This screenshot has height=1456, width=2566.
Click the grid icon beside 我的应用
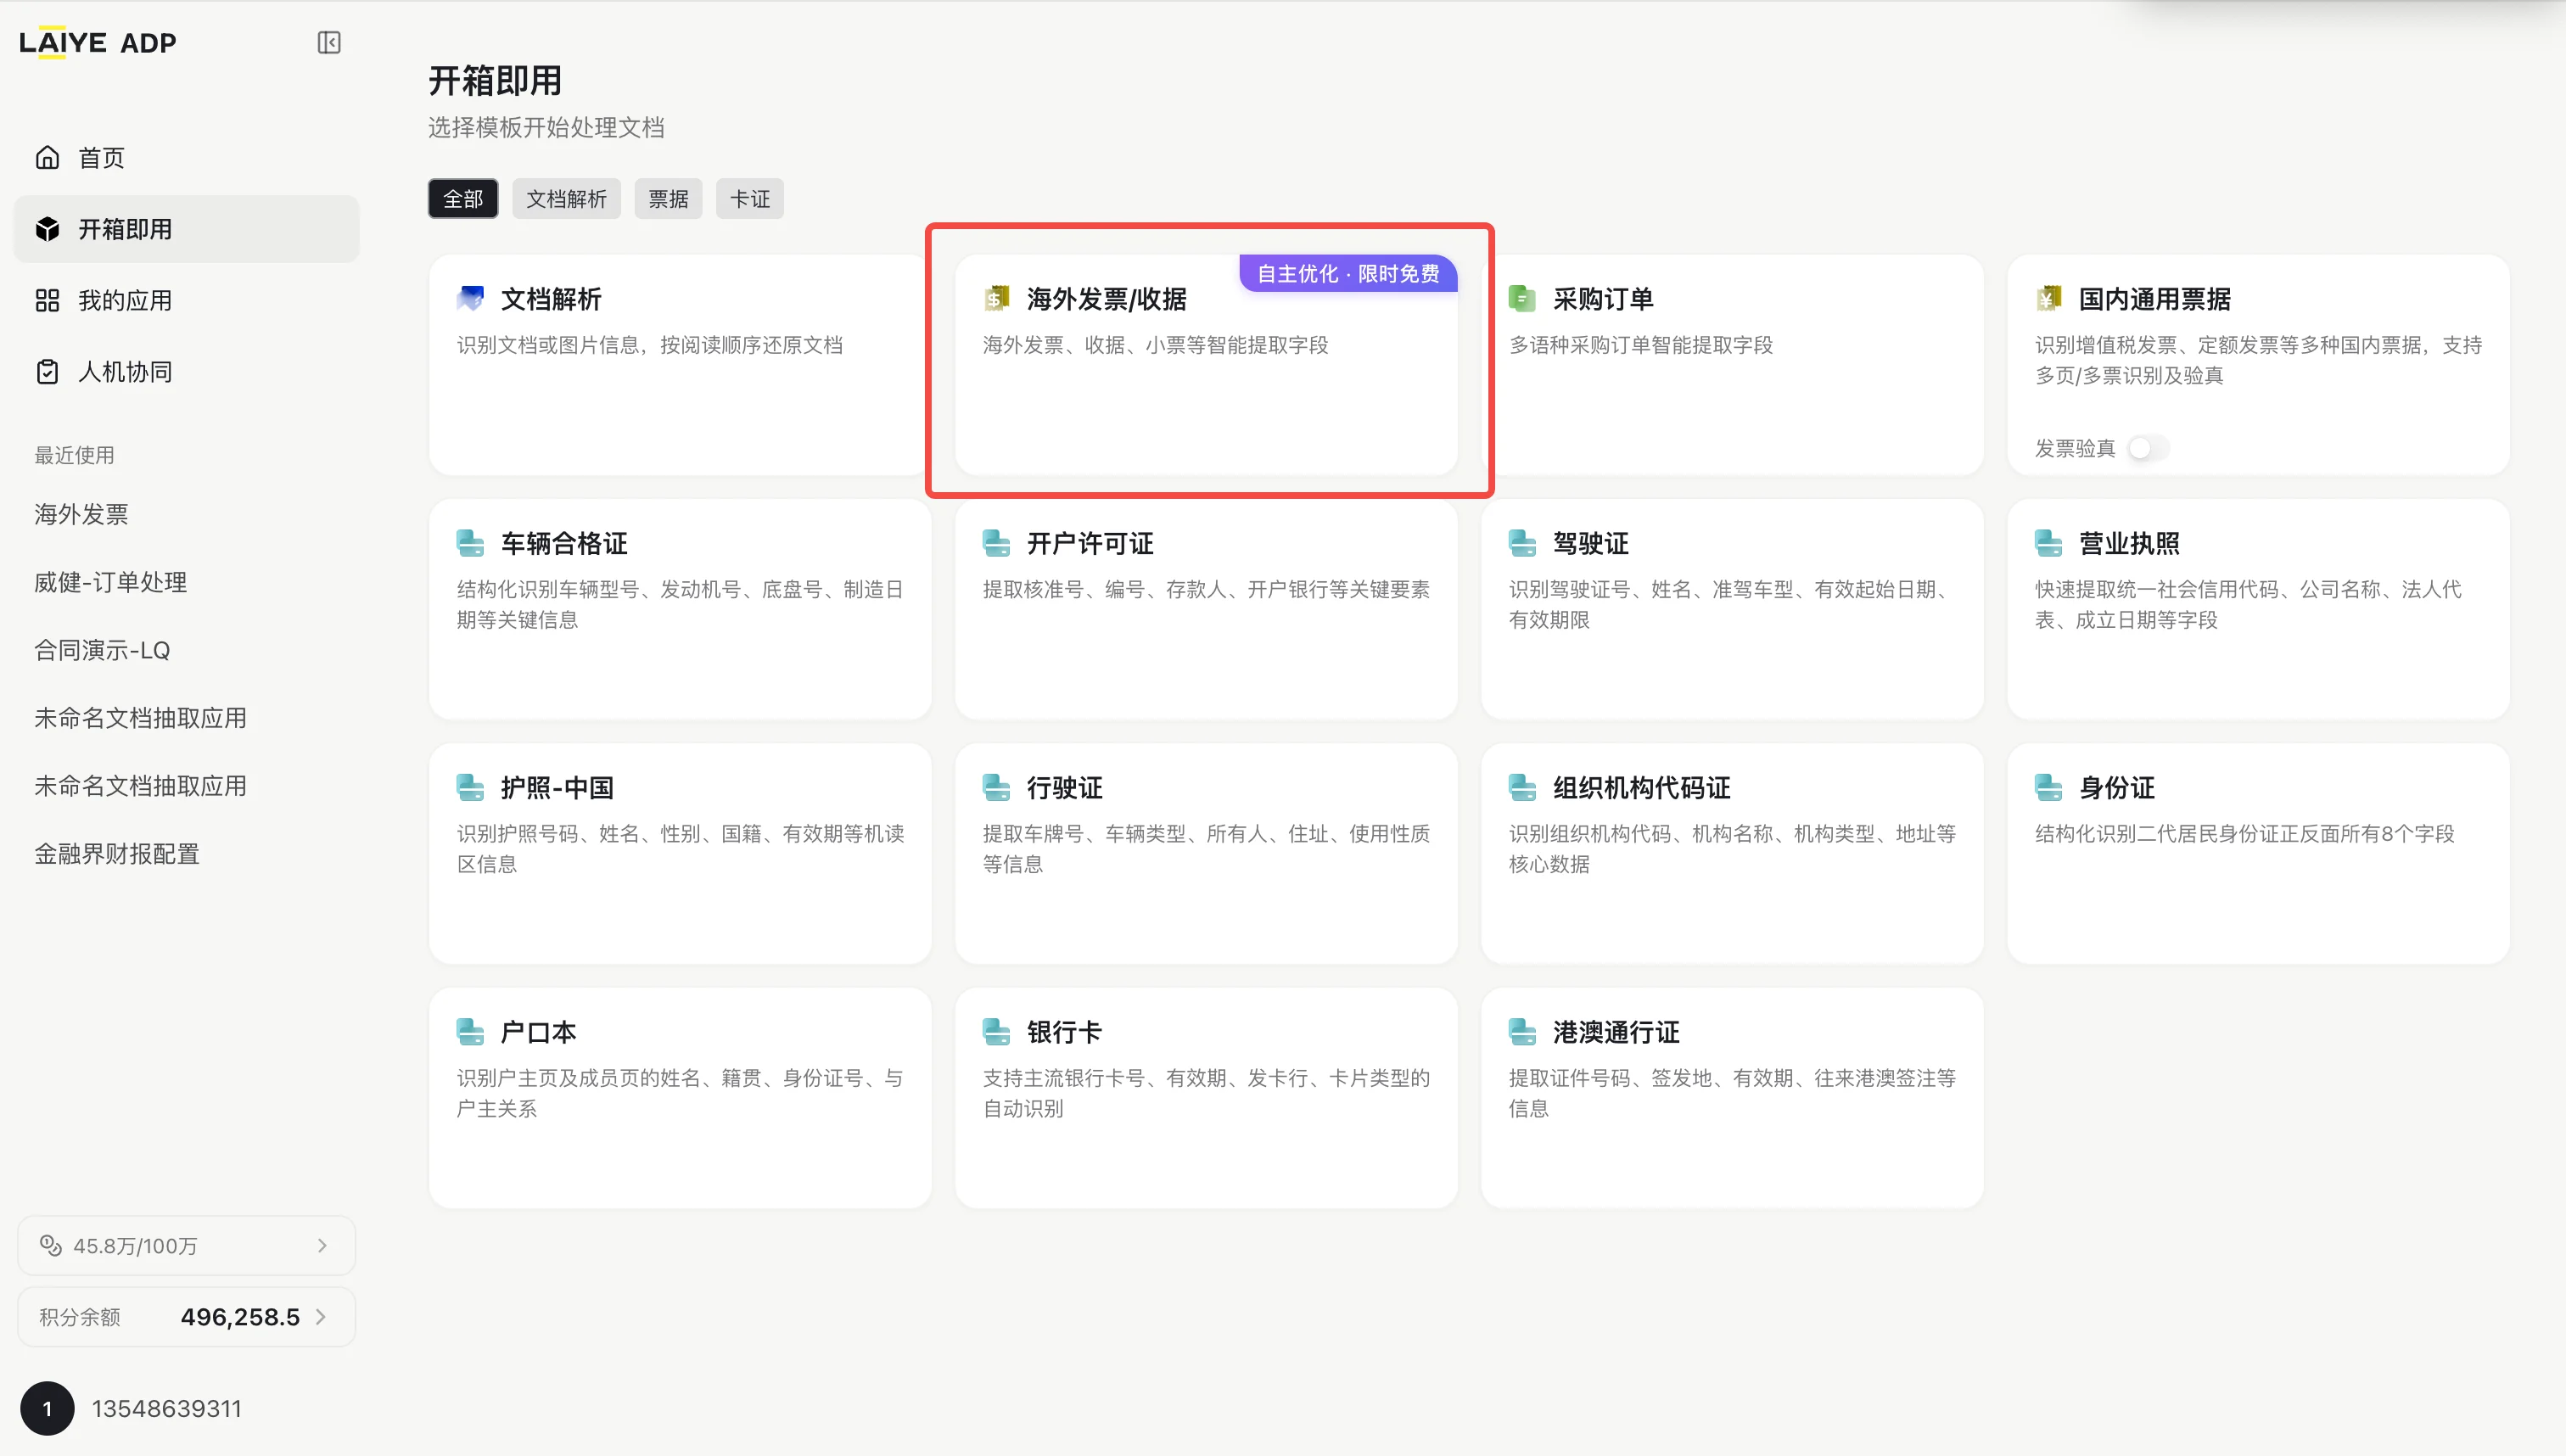click(x=47, y=300)
